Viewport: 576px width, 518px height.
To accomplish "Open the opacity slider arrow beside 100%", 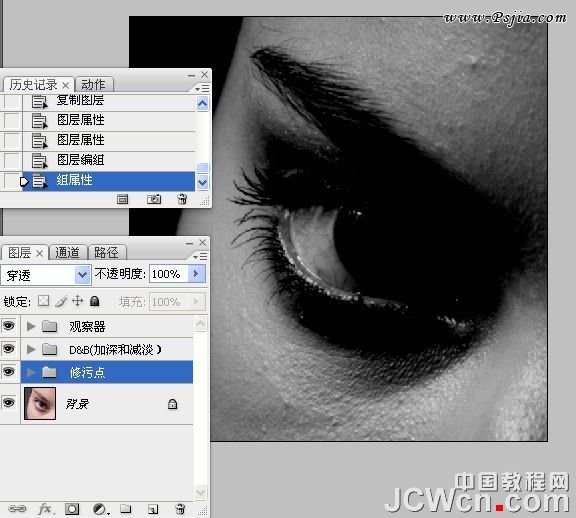I will tap(196, 274).
